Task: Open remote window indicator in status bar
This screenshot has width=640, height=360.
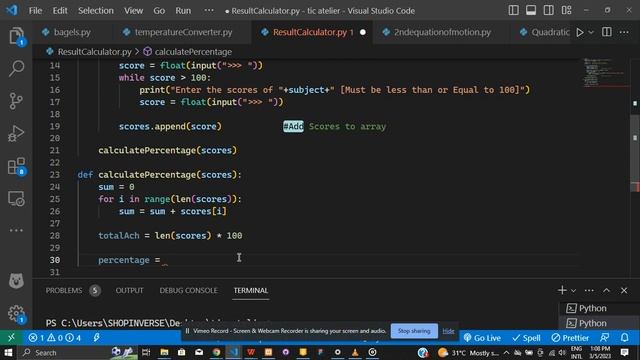Action: (x=11, y=338)
